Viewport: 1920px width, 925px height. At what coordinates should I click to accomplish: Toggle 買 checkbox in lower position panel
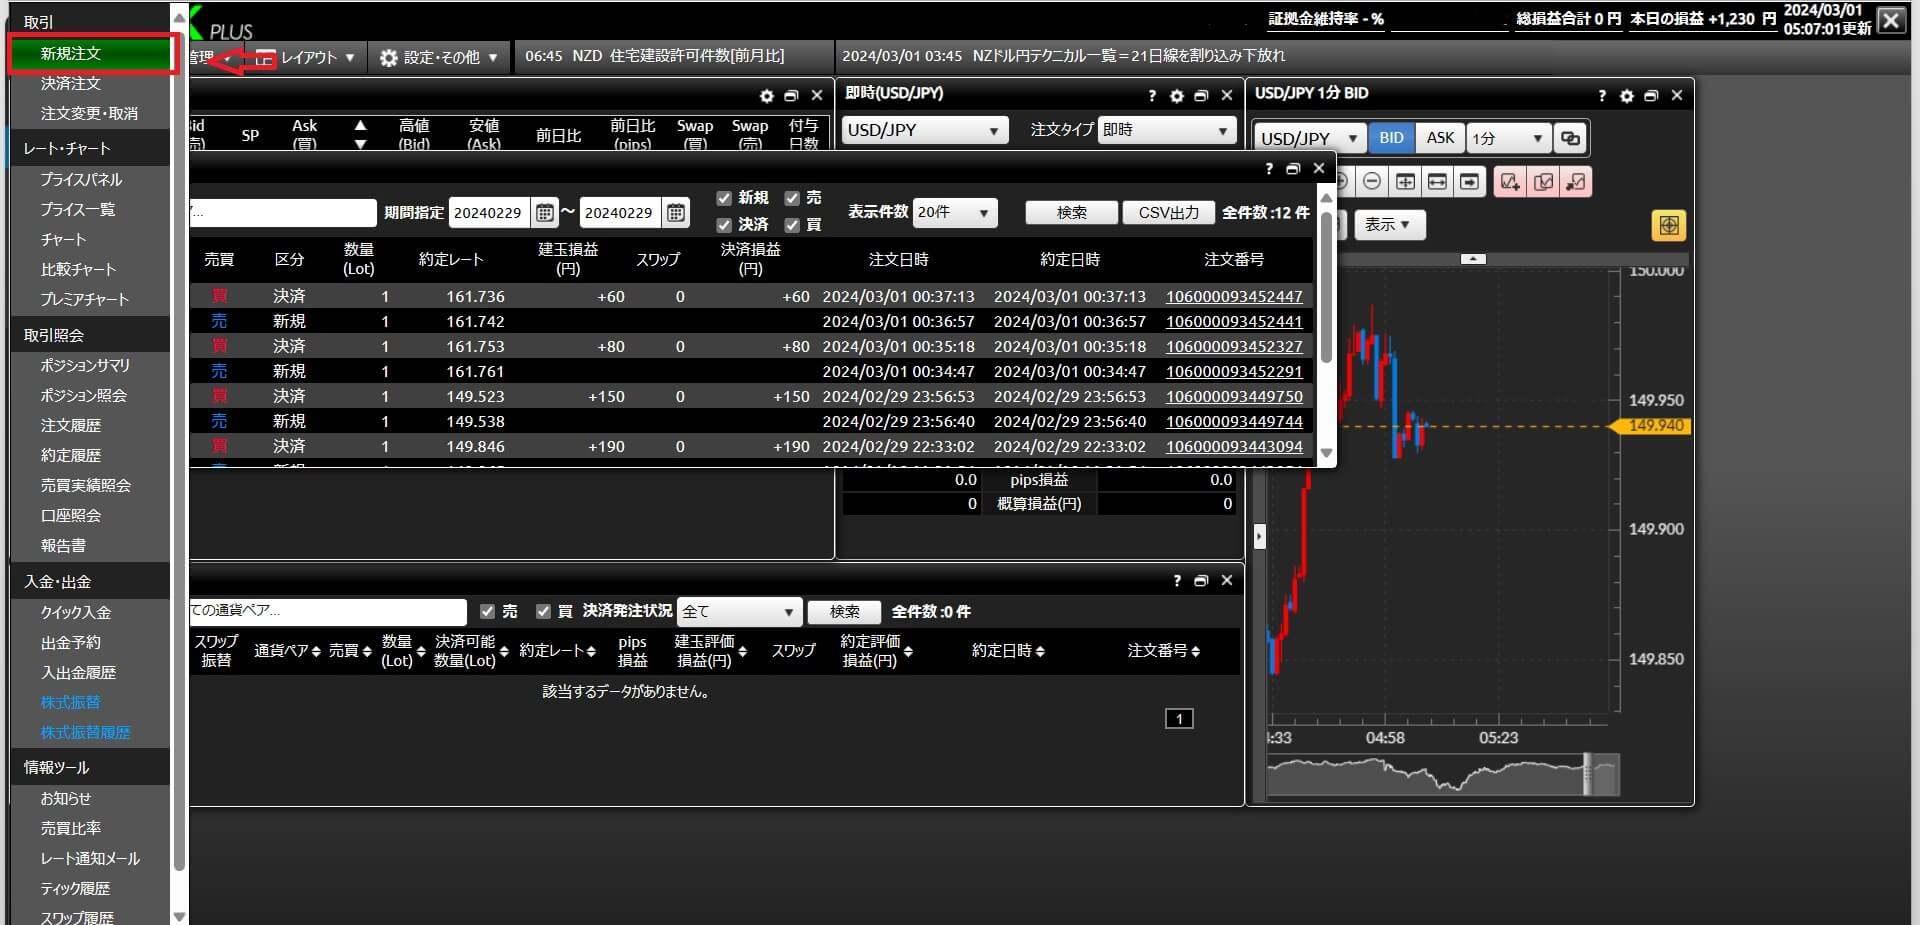(x=543, y=611)
